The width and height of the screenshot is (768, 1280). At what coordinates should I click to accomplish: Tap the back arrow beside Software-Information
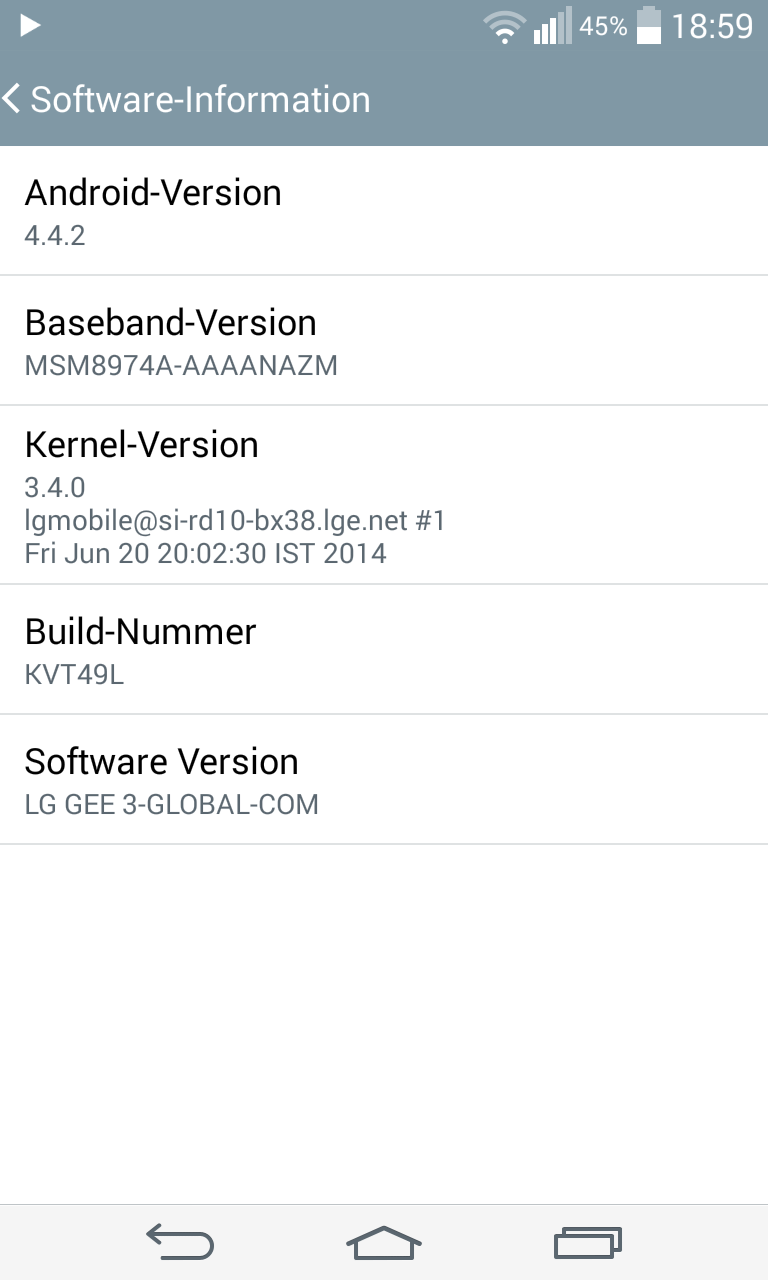tap(13, 99)
